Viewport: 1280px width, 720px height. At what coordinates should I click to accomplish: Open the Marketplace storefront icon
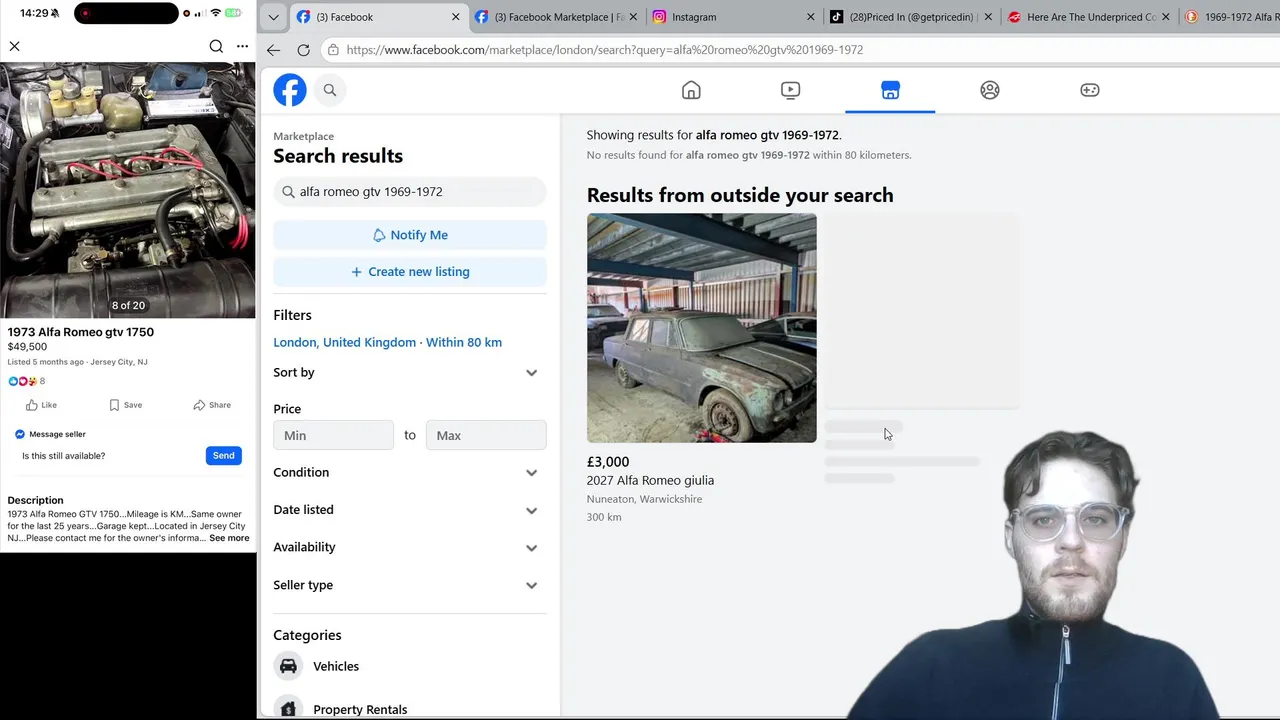click(890, 90)
